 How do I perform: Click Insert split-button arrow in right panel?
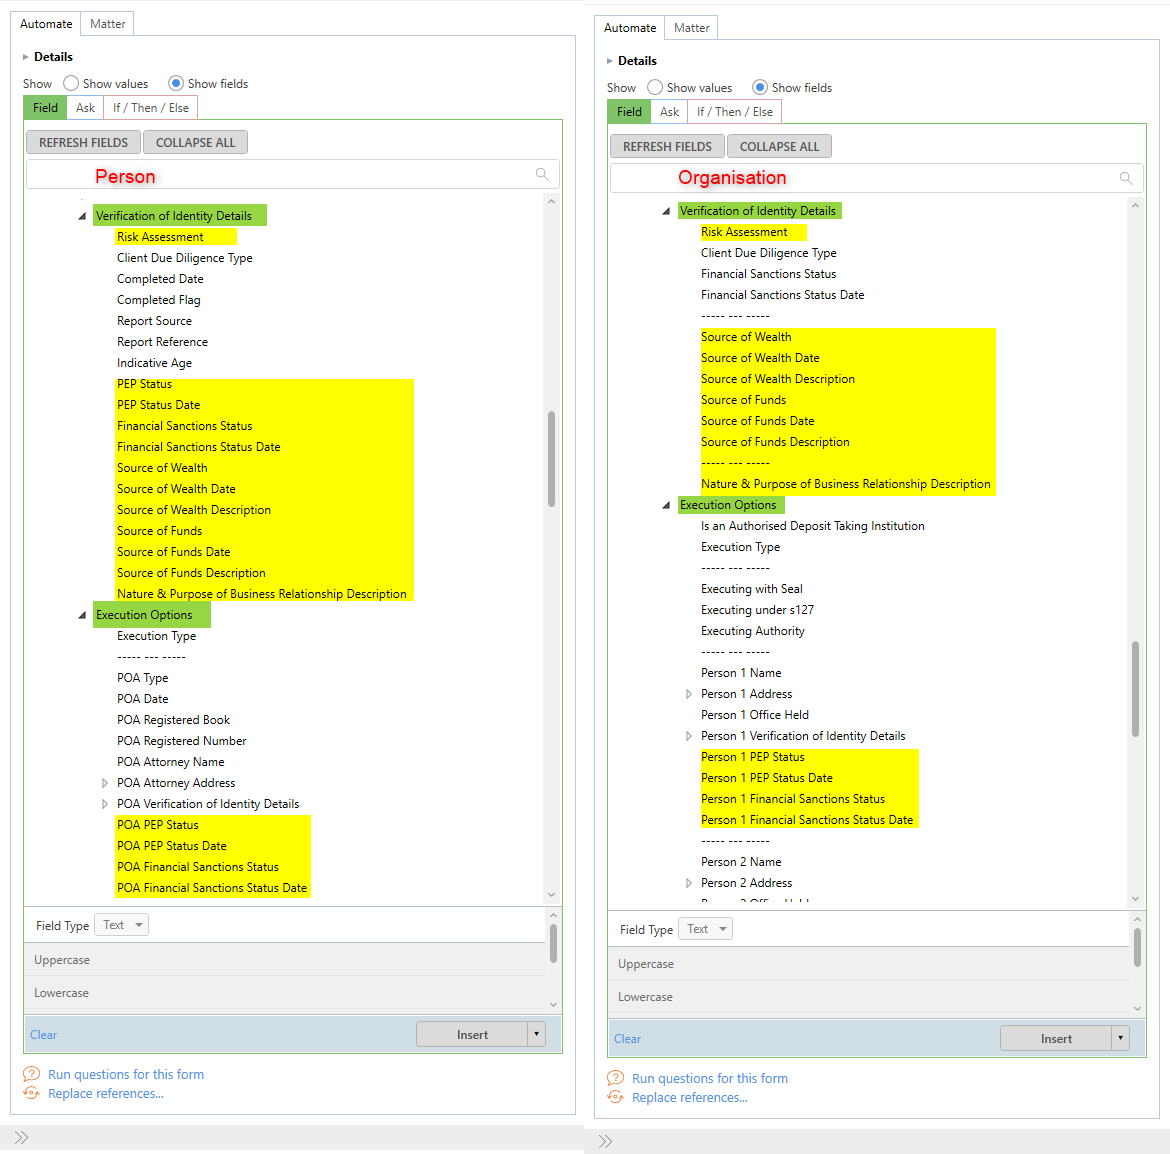point(1120,1038)
